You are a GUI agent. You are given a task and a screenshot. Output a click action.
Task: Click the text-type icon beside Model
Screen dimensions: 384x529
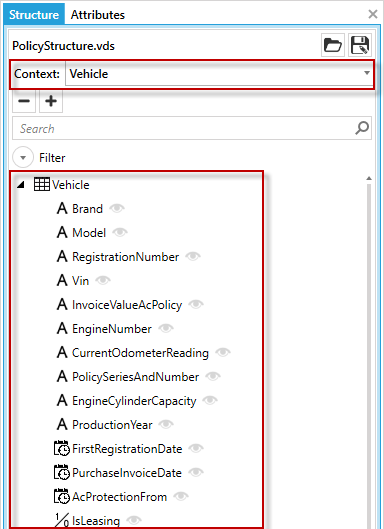[x=62, y=232]
